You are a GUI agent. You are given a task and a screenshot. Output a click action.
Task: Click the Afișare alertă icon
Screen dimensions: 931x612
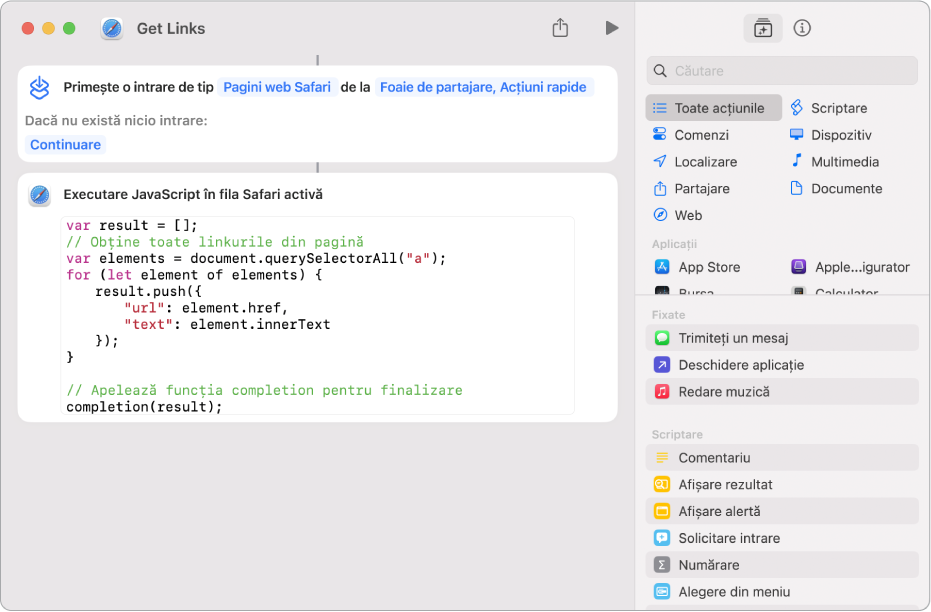point(661,511)
